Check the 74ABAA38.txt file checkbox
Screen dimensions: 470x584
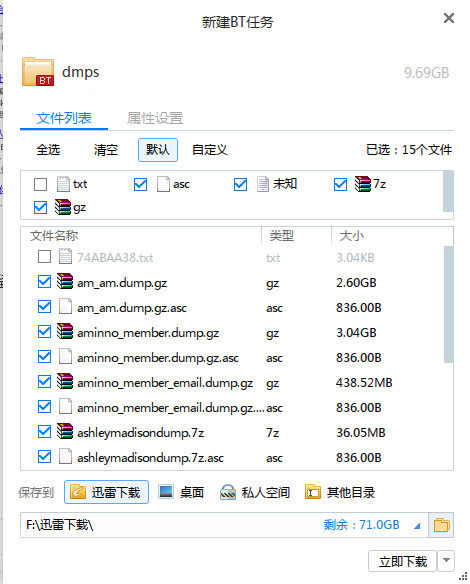pyautogui.click(x=44, y=257)
